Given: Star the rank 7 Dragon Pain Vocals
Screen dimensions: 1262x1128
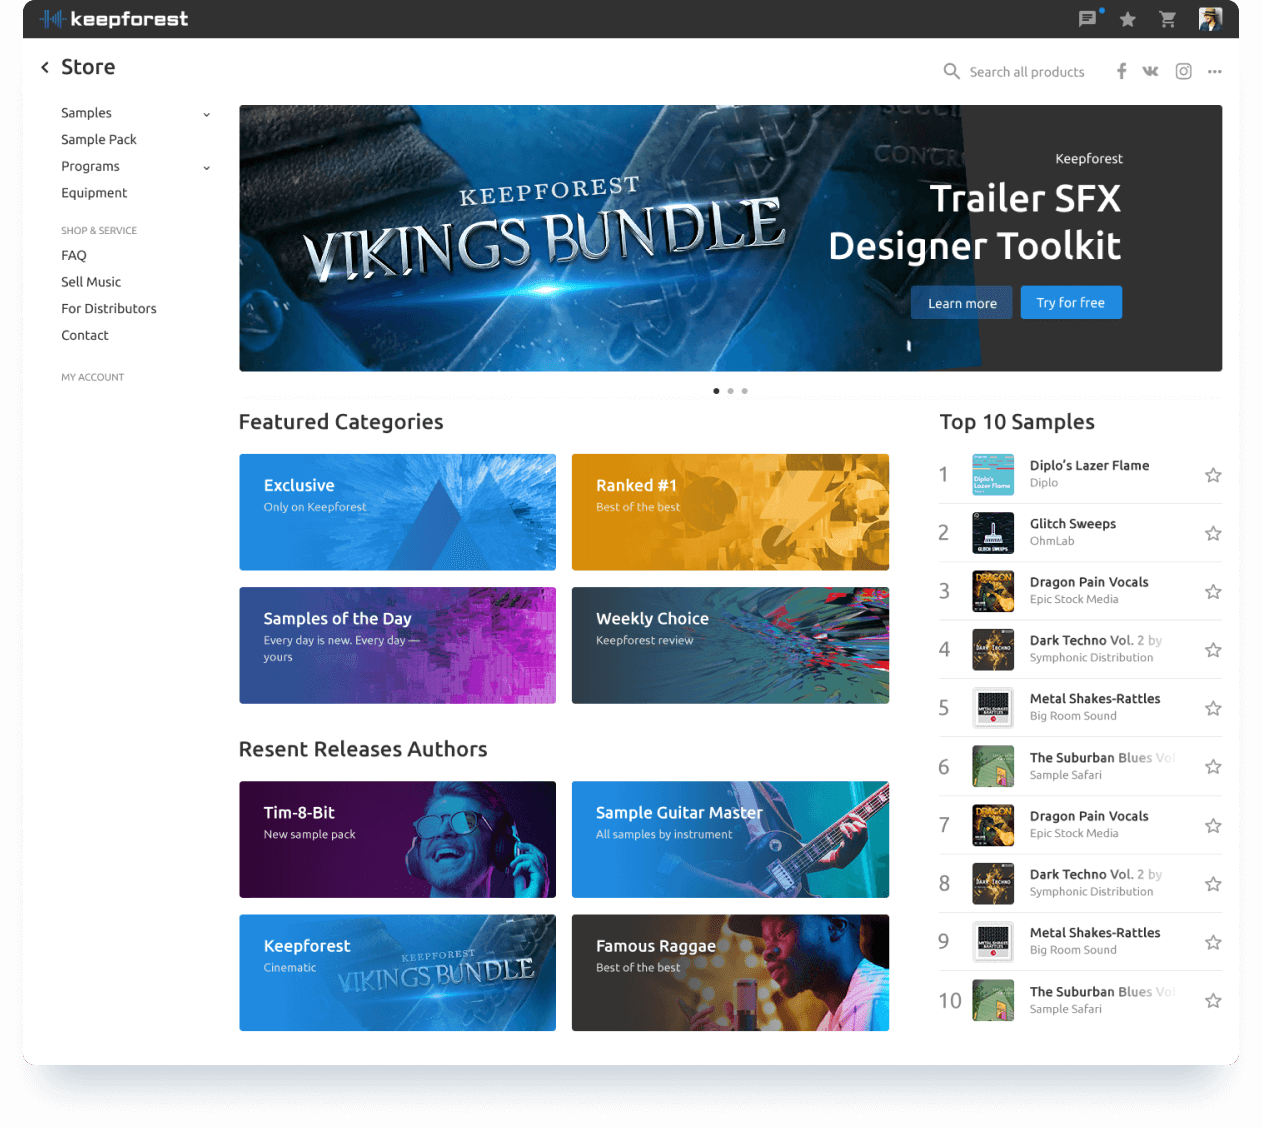Looking at the screenshot, I should click(1213, 826).
